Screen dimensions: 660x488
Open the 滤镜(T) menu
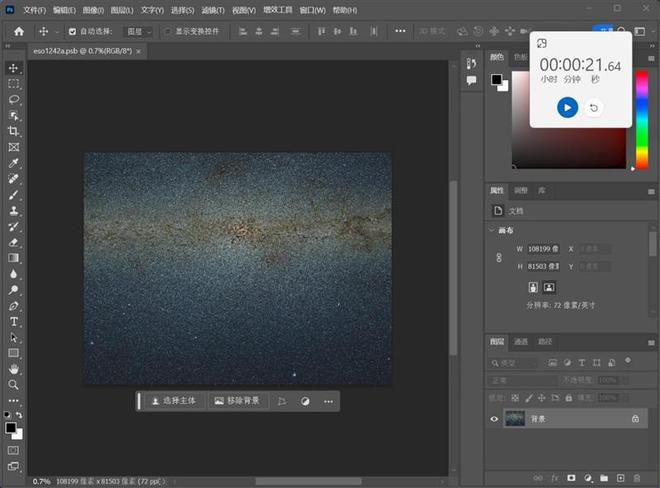tap(213, 10)
